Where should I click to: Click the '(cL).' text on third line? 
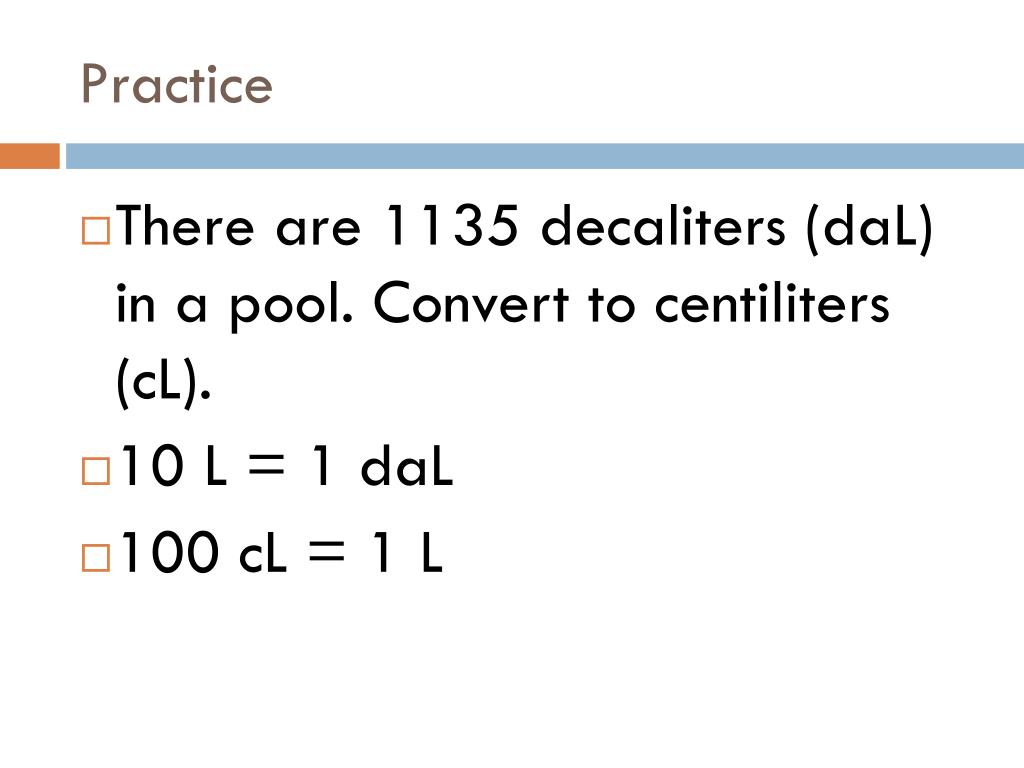[x=163, y=381]
